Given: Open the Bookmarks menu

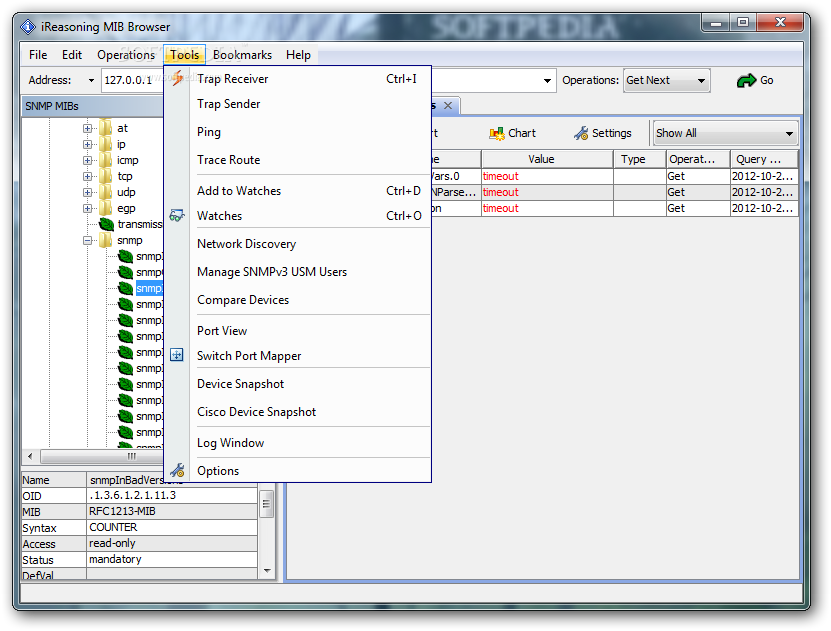Looking at the screenshot, I should coord(242,55).
